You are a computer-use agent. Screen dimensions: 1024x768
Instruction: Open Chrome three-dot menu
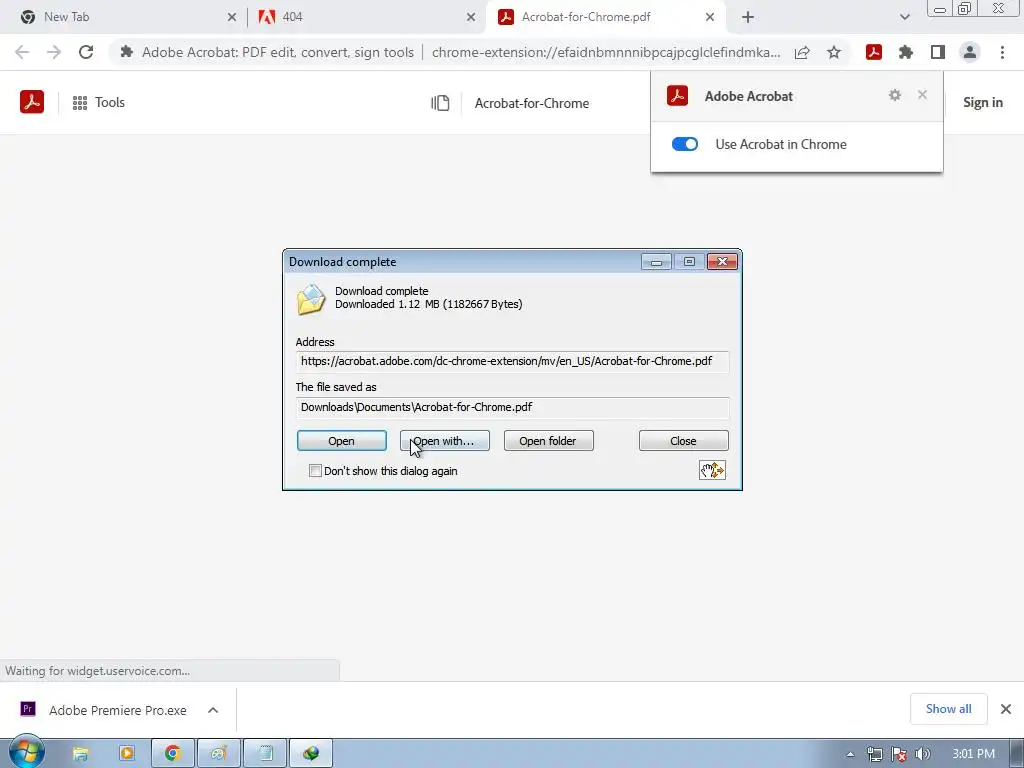(x=1002, y=52)
